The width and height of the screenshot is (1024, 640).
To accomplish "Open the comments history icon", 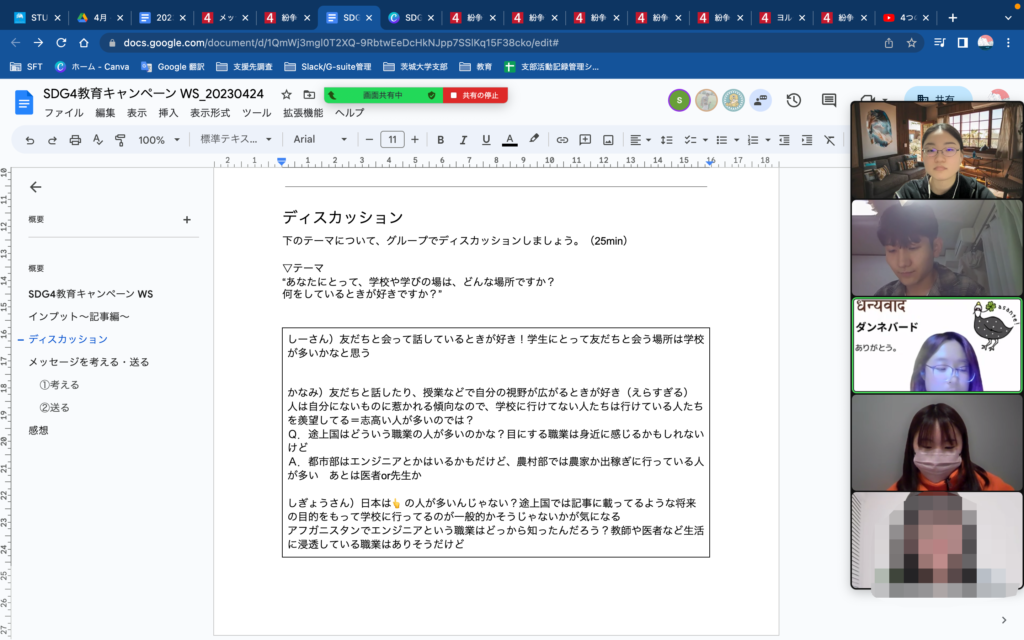I will [x=828, y=100].
